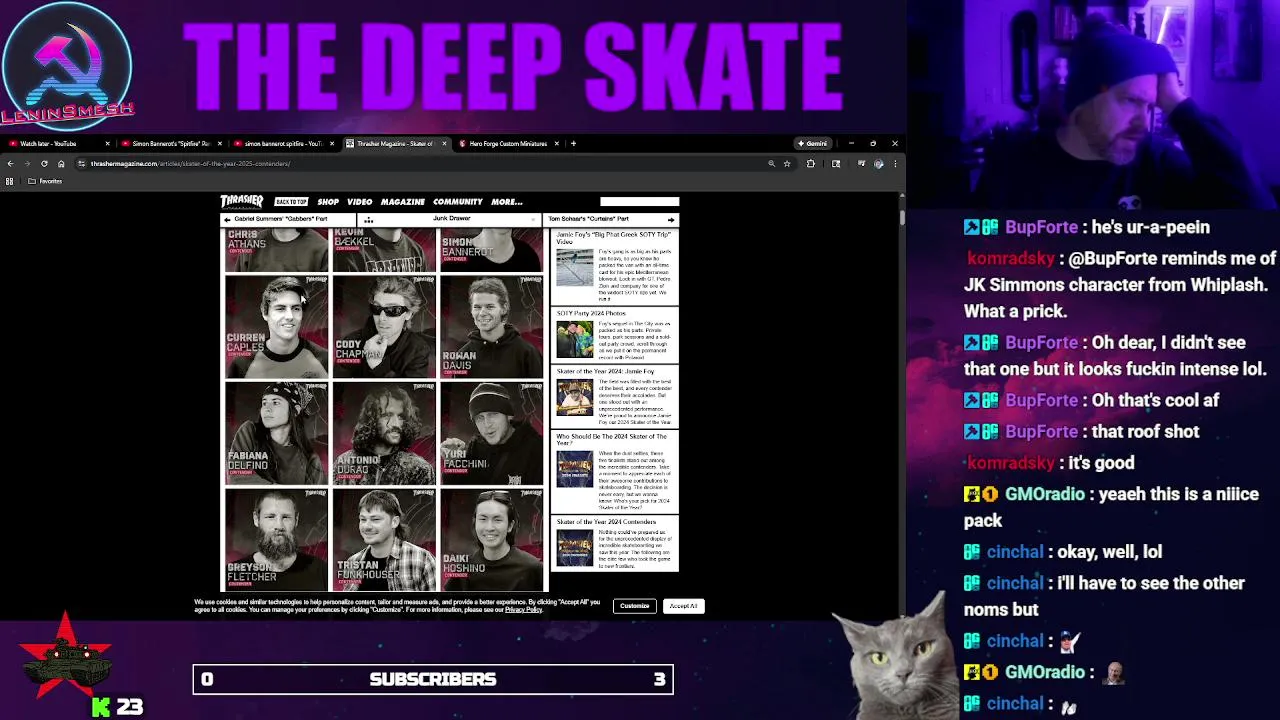This screenshot has width=1280, height=720.
Task: Click the next-article right arrow icon
Action: coord(671,219)
